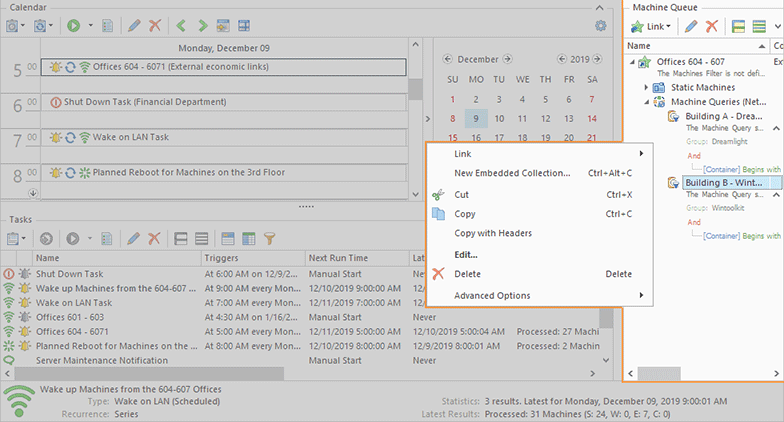Click the pencil edit icon in Tasks toolbar

coord(133,239)
